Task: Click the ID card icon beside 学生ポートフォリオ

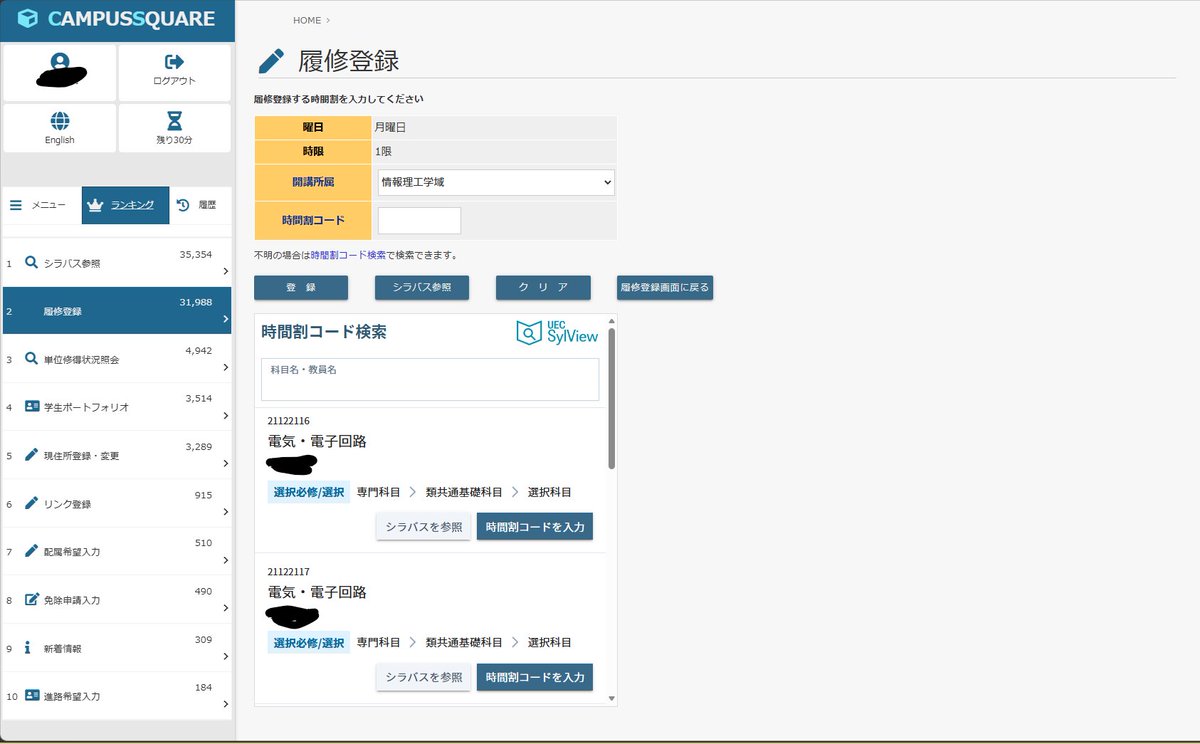Action: tap(32, 406)
